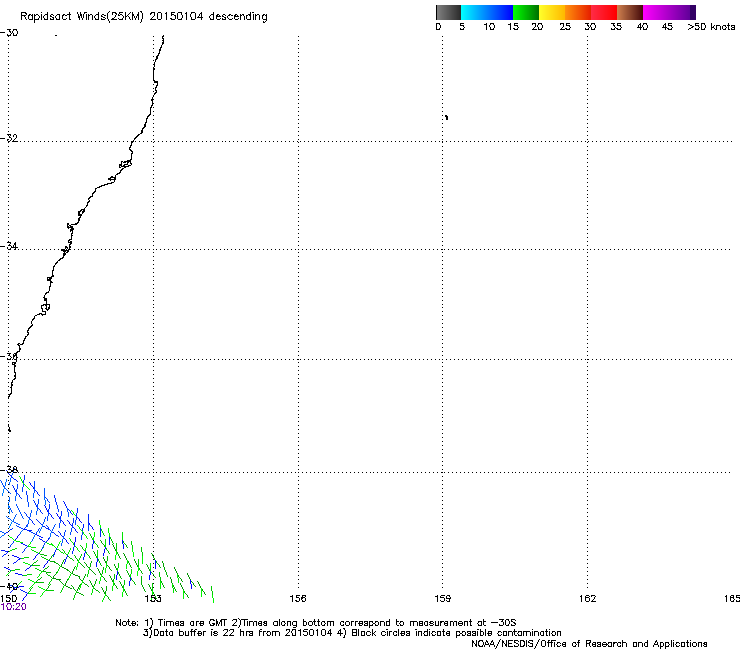Screen dimensions: 740x650
Task: Click the latitude label "-30"
Action: click(9, 33)
